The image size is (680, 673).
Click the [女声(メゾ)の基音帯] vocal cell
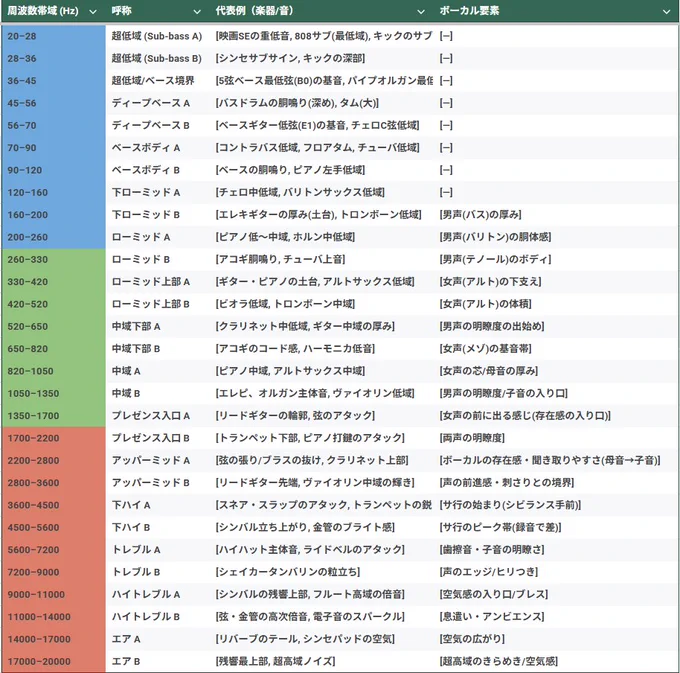[556, 349]
